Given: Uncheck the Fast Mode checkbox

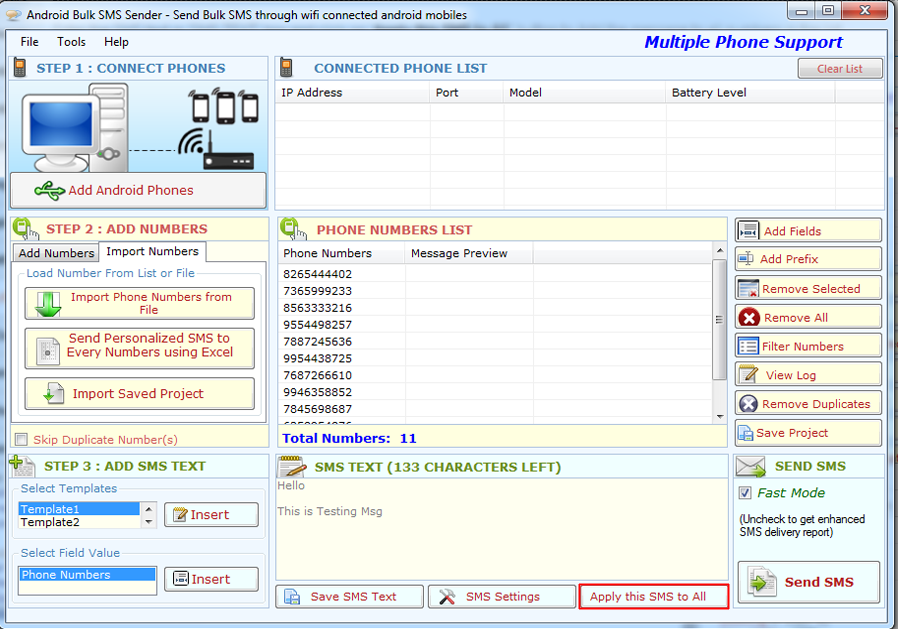Looking at the screenshot, I should pos(744,493).
